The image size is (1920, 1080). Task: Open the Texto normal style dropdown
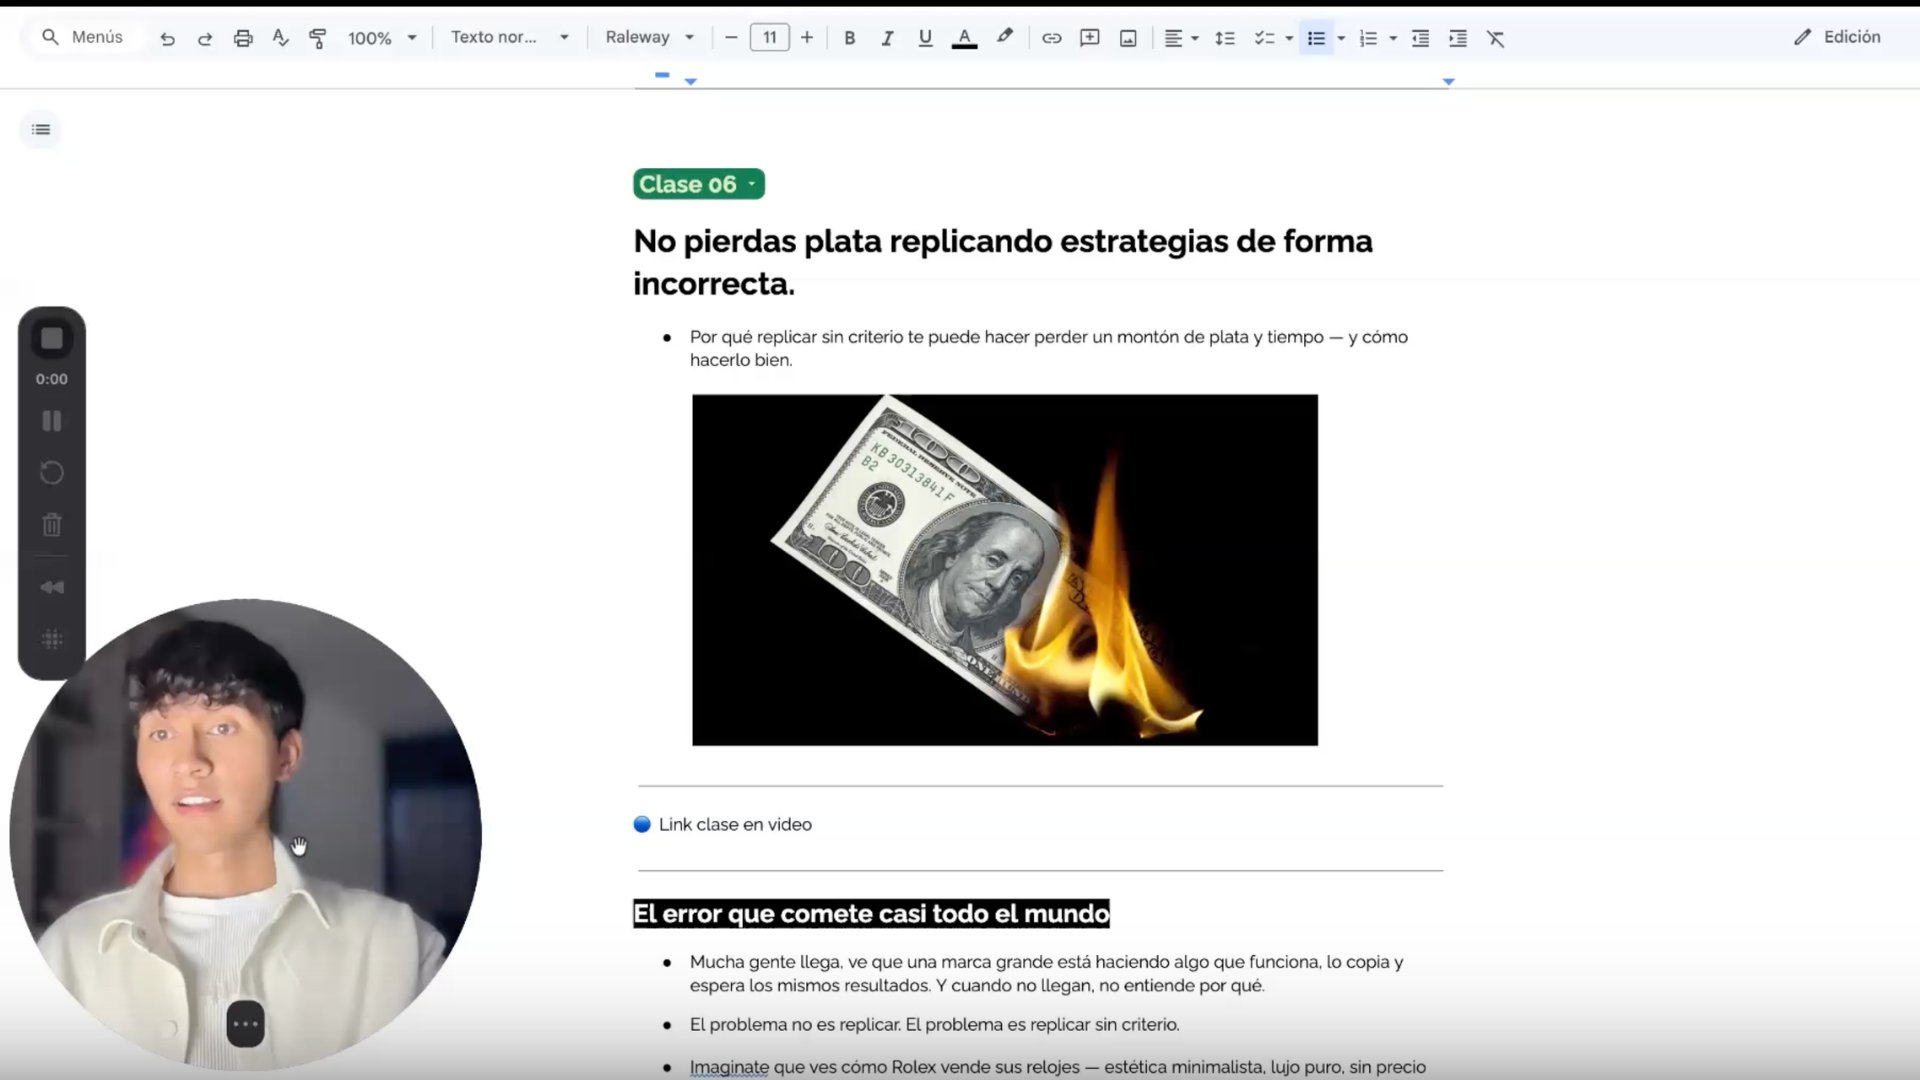(x=510, y=37)
